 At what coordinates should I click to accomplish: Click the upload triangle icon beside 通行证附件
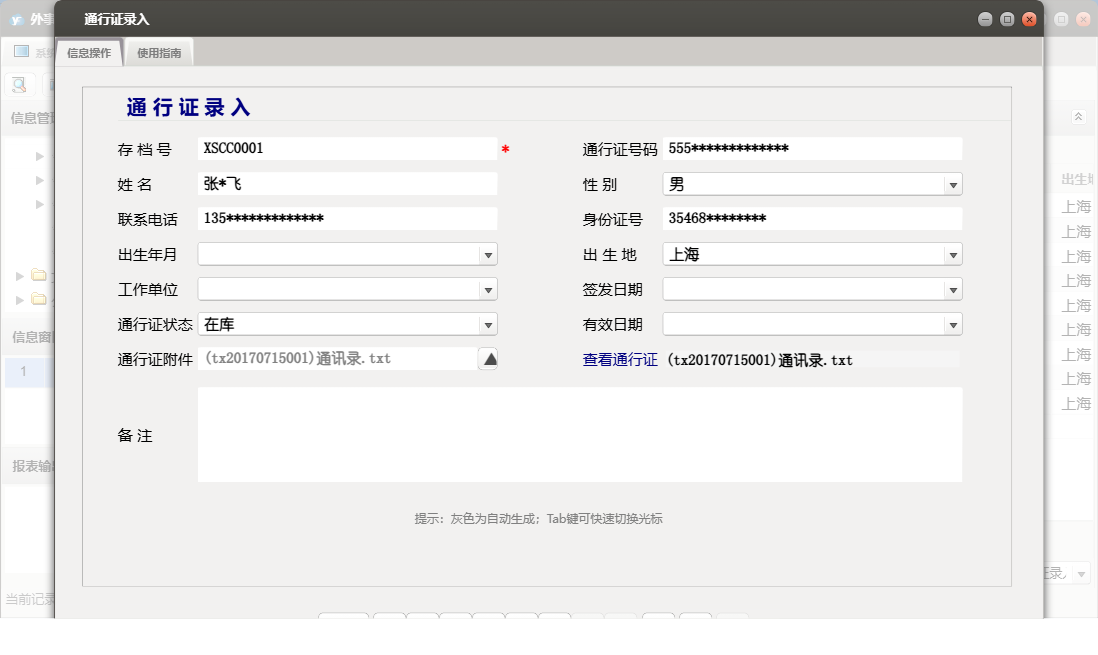(487, 358)
